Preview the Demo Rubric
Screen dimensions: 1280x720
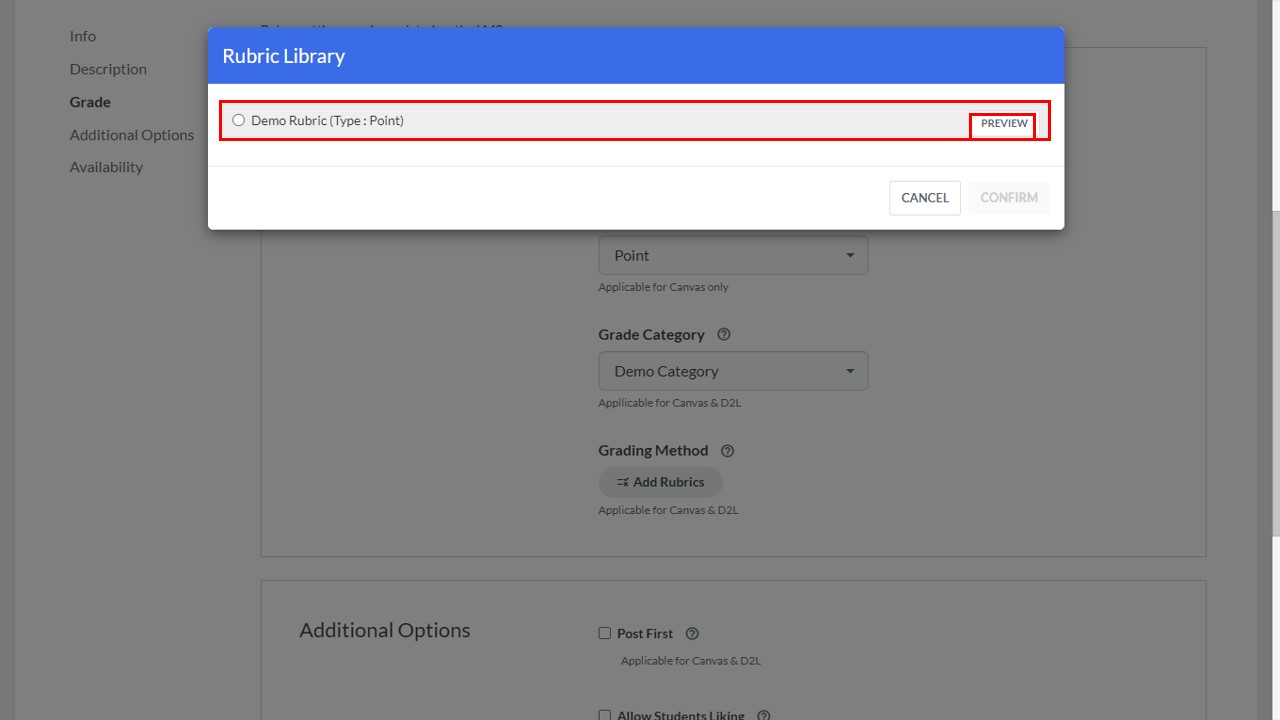tap(1004, 123)
